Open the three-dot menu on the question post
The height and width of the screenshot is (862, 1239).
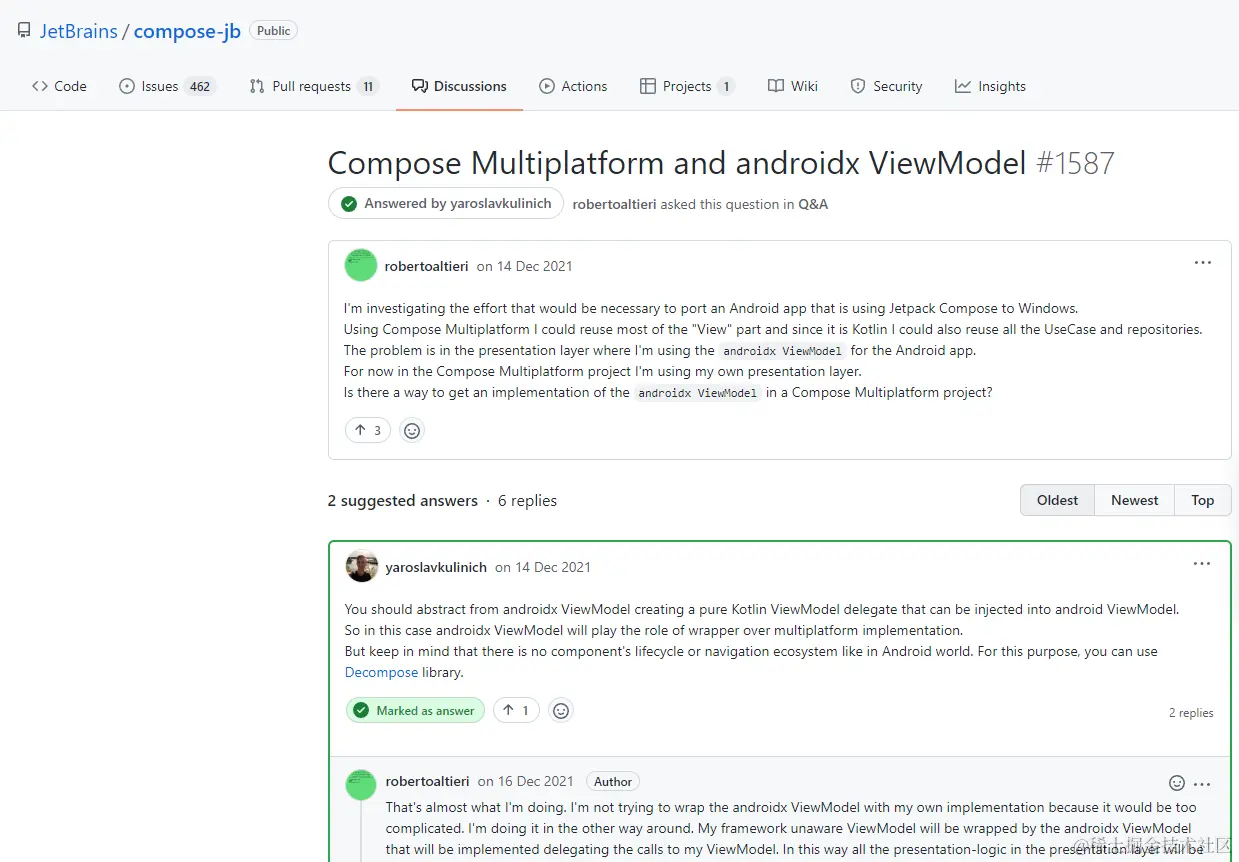(1202, 263)
